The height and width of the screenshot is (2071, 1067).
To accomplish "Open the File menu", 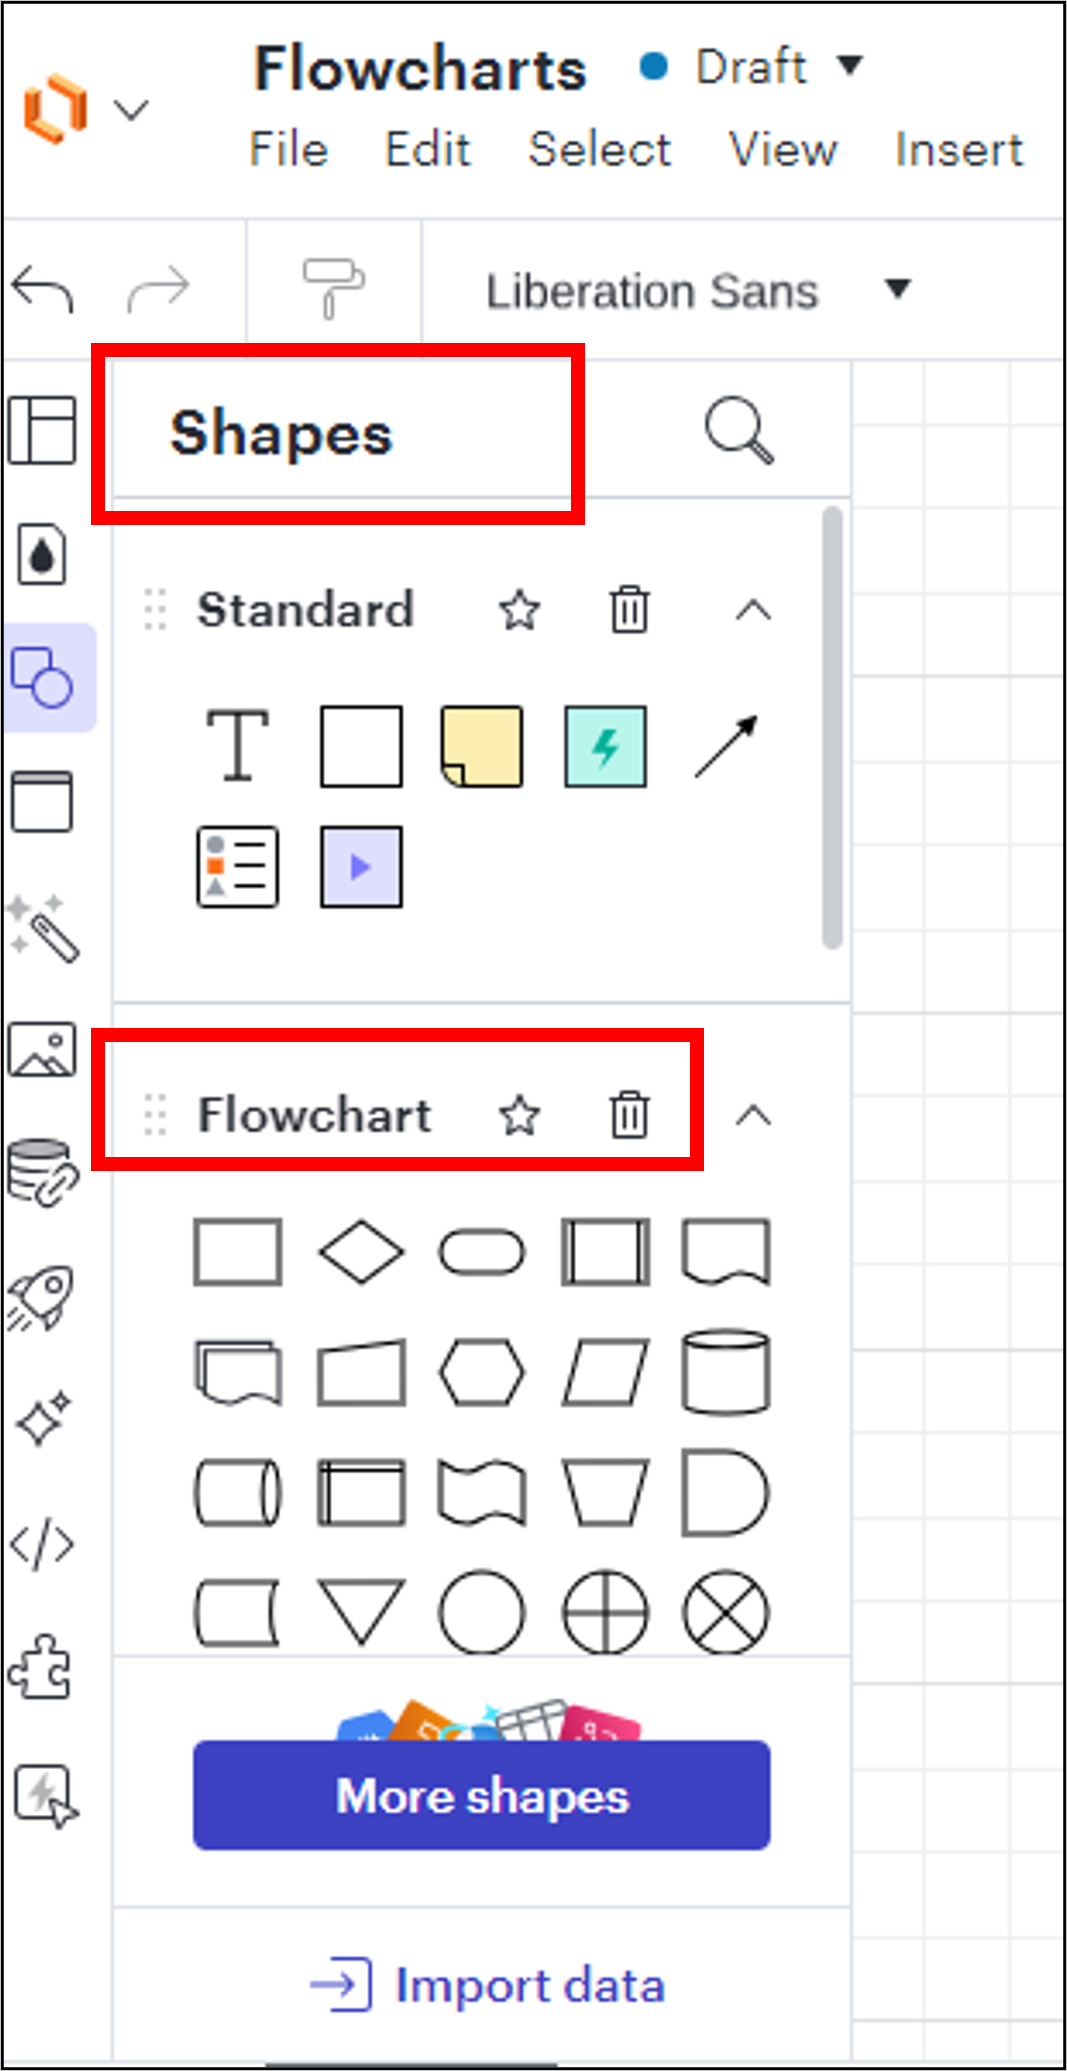I will tap(288, 150).
